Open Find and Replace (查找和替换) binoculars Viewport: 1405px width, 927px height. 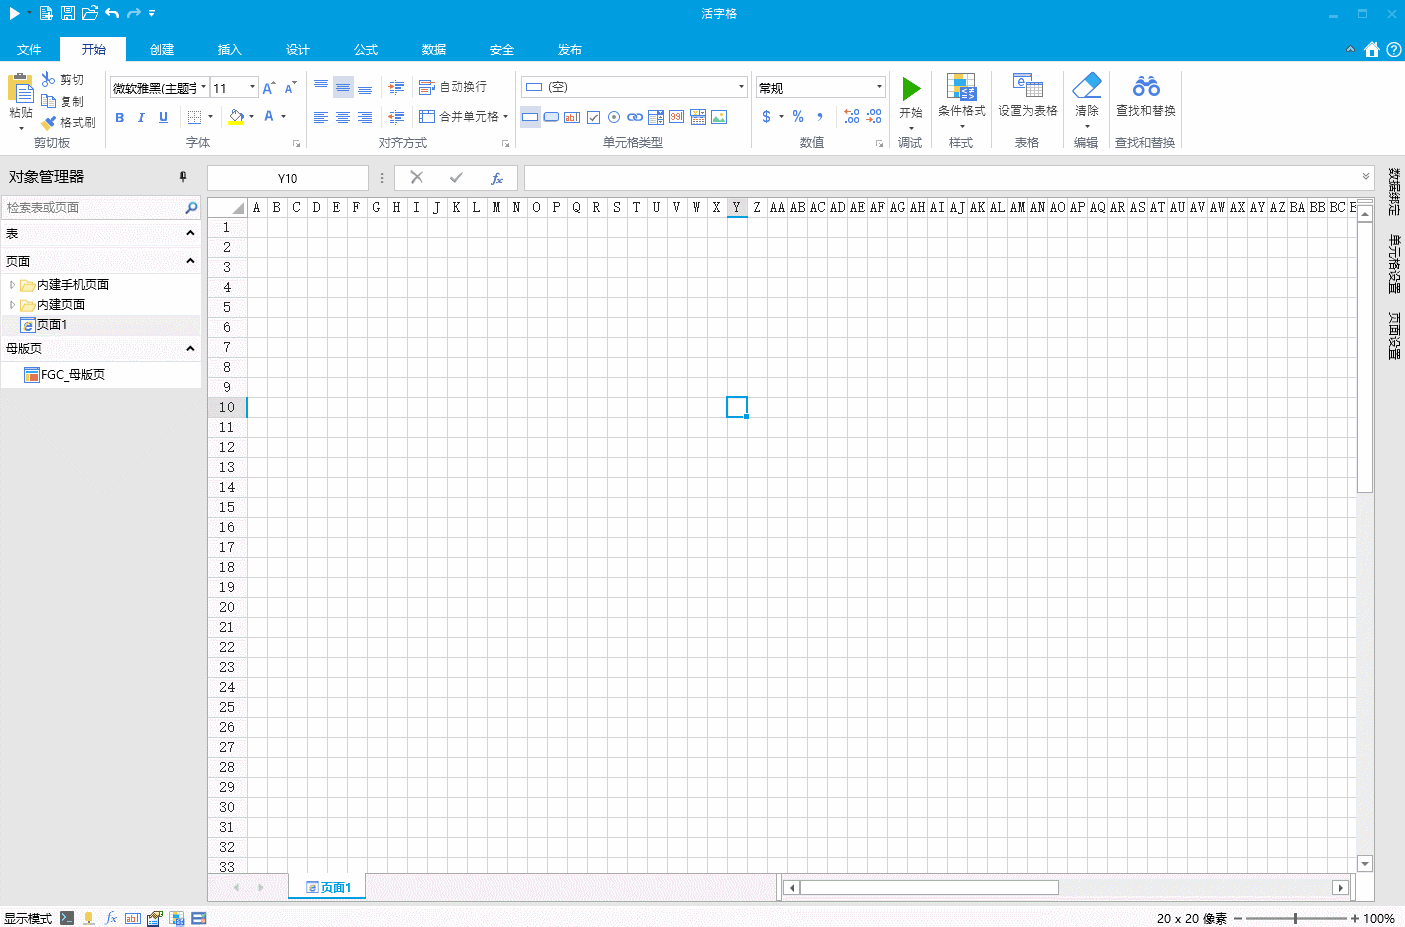tap(1146, 86)
